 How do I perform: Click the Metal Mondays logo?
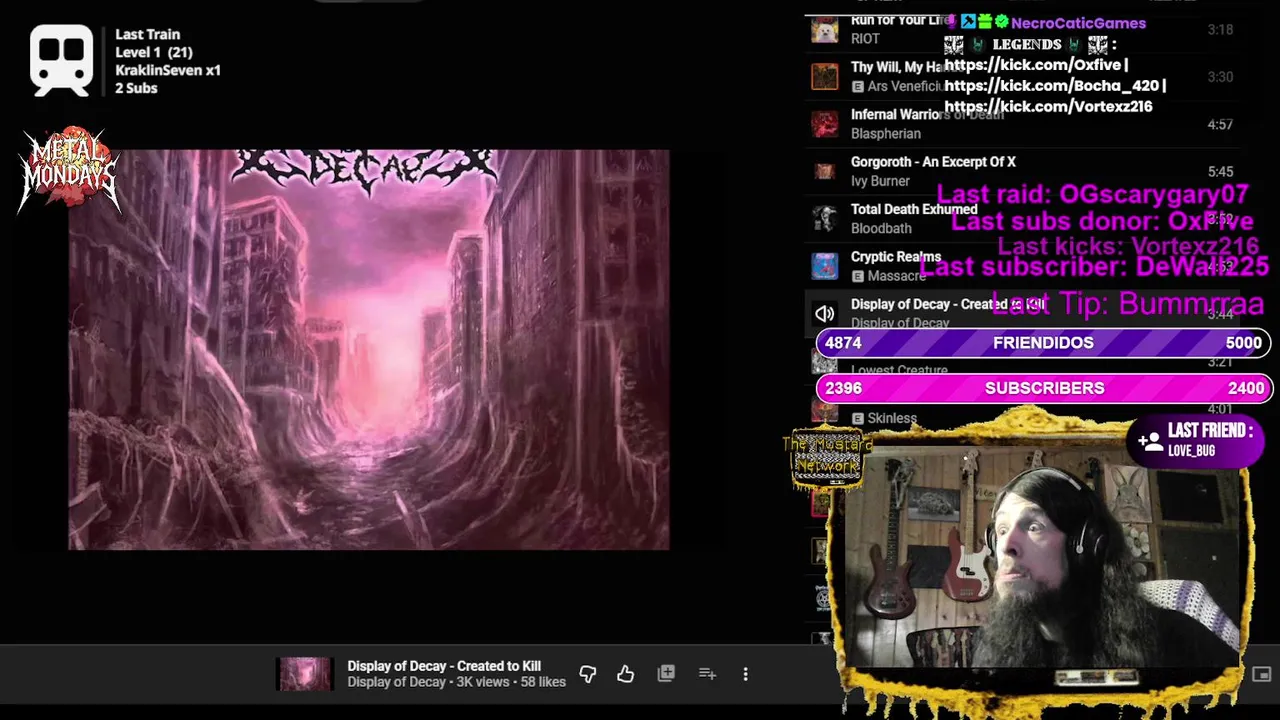[x=68, y=170]
